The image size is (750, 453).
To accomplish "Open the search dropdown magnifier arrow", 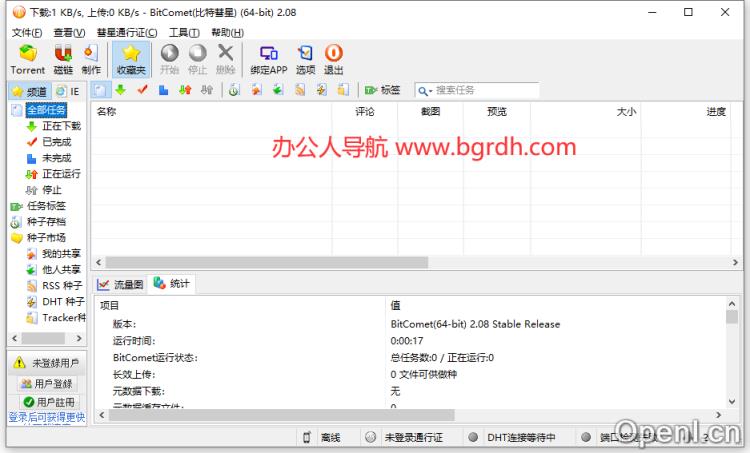I will (x=425, y=91).
